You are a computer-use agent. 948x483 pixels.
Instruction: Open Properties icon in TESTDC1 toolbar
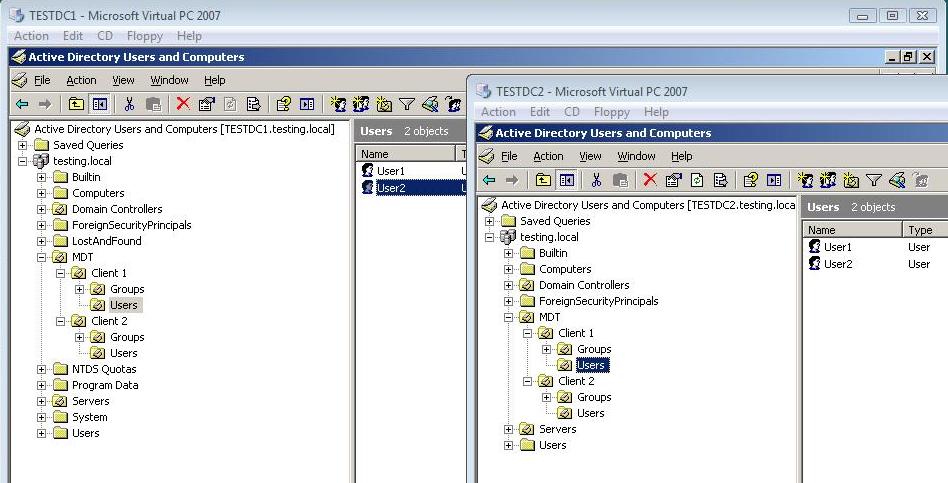[x=207, y=104]
